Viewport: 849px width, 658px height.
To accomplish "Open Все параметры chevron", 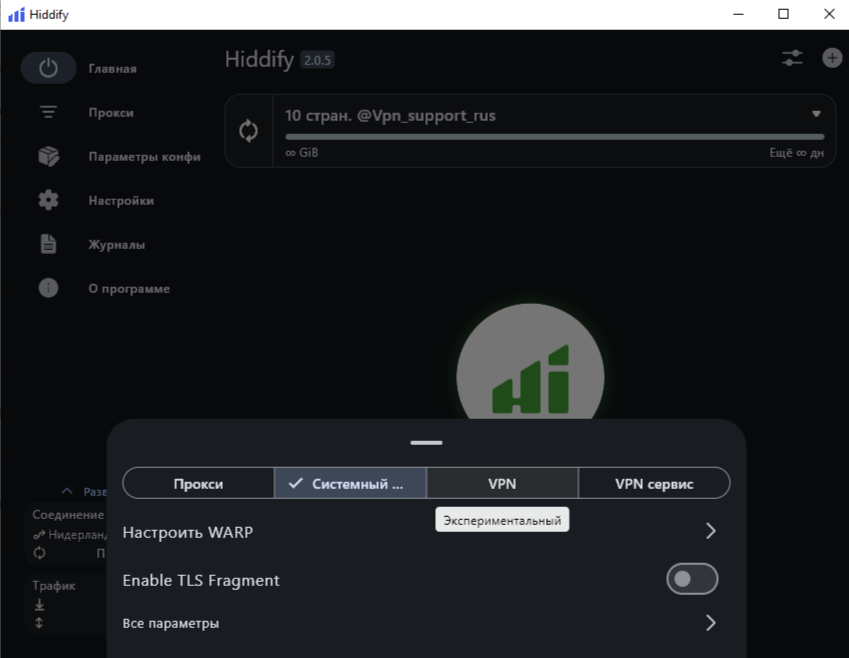I will 710,623.
